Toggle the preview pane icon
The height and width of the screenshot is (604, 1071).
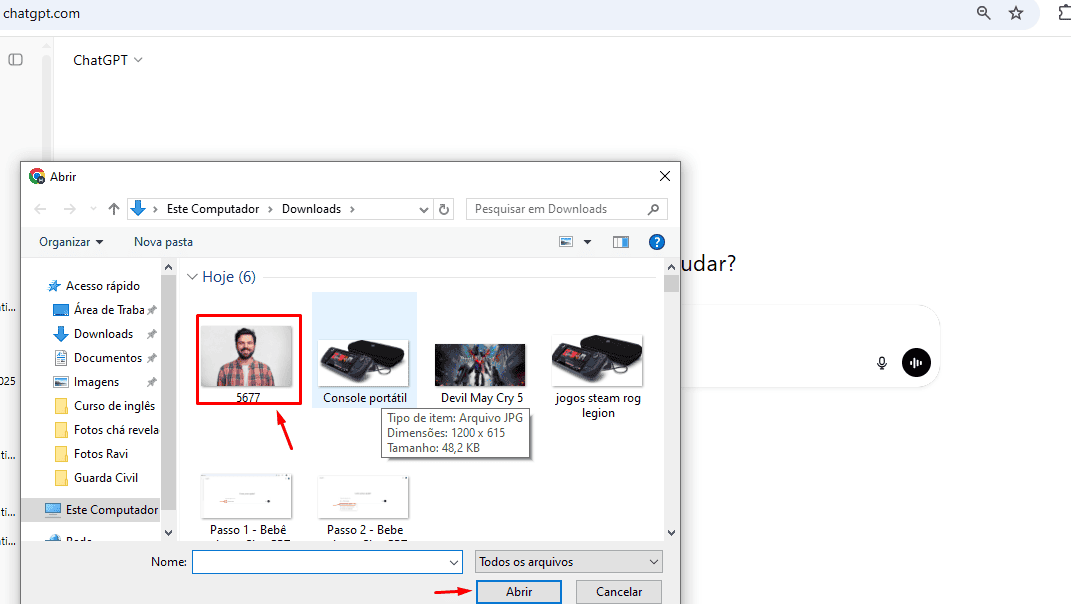621,242
